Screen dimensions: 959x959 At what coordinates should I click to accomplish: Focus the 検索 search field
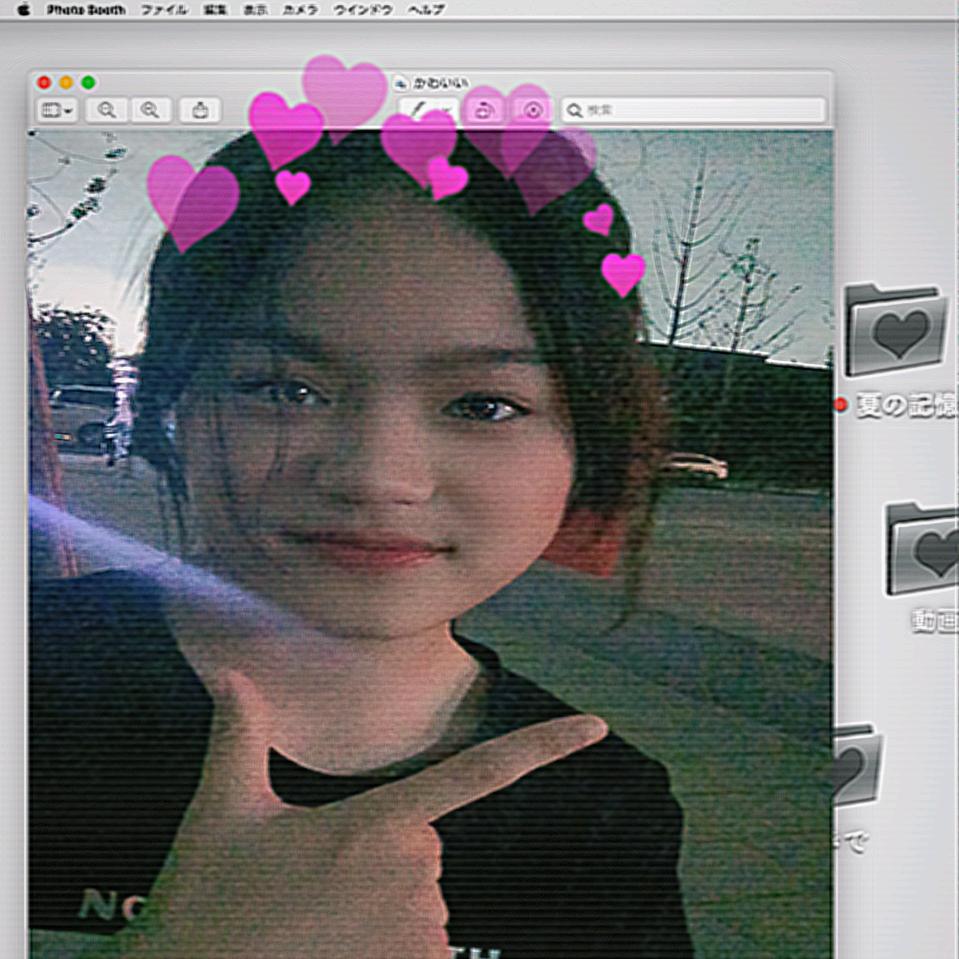point(694,111)
